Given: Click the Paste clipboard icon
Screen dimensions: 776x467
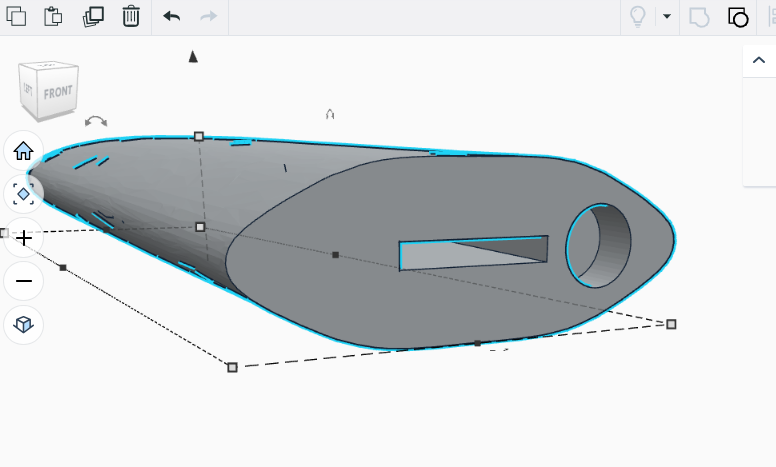Looking at the screenshot, I should [53, 16].
